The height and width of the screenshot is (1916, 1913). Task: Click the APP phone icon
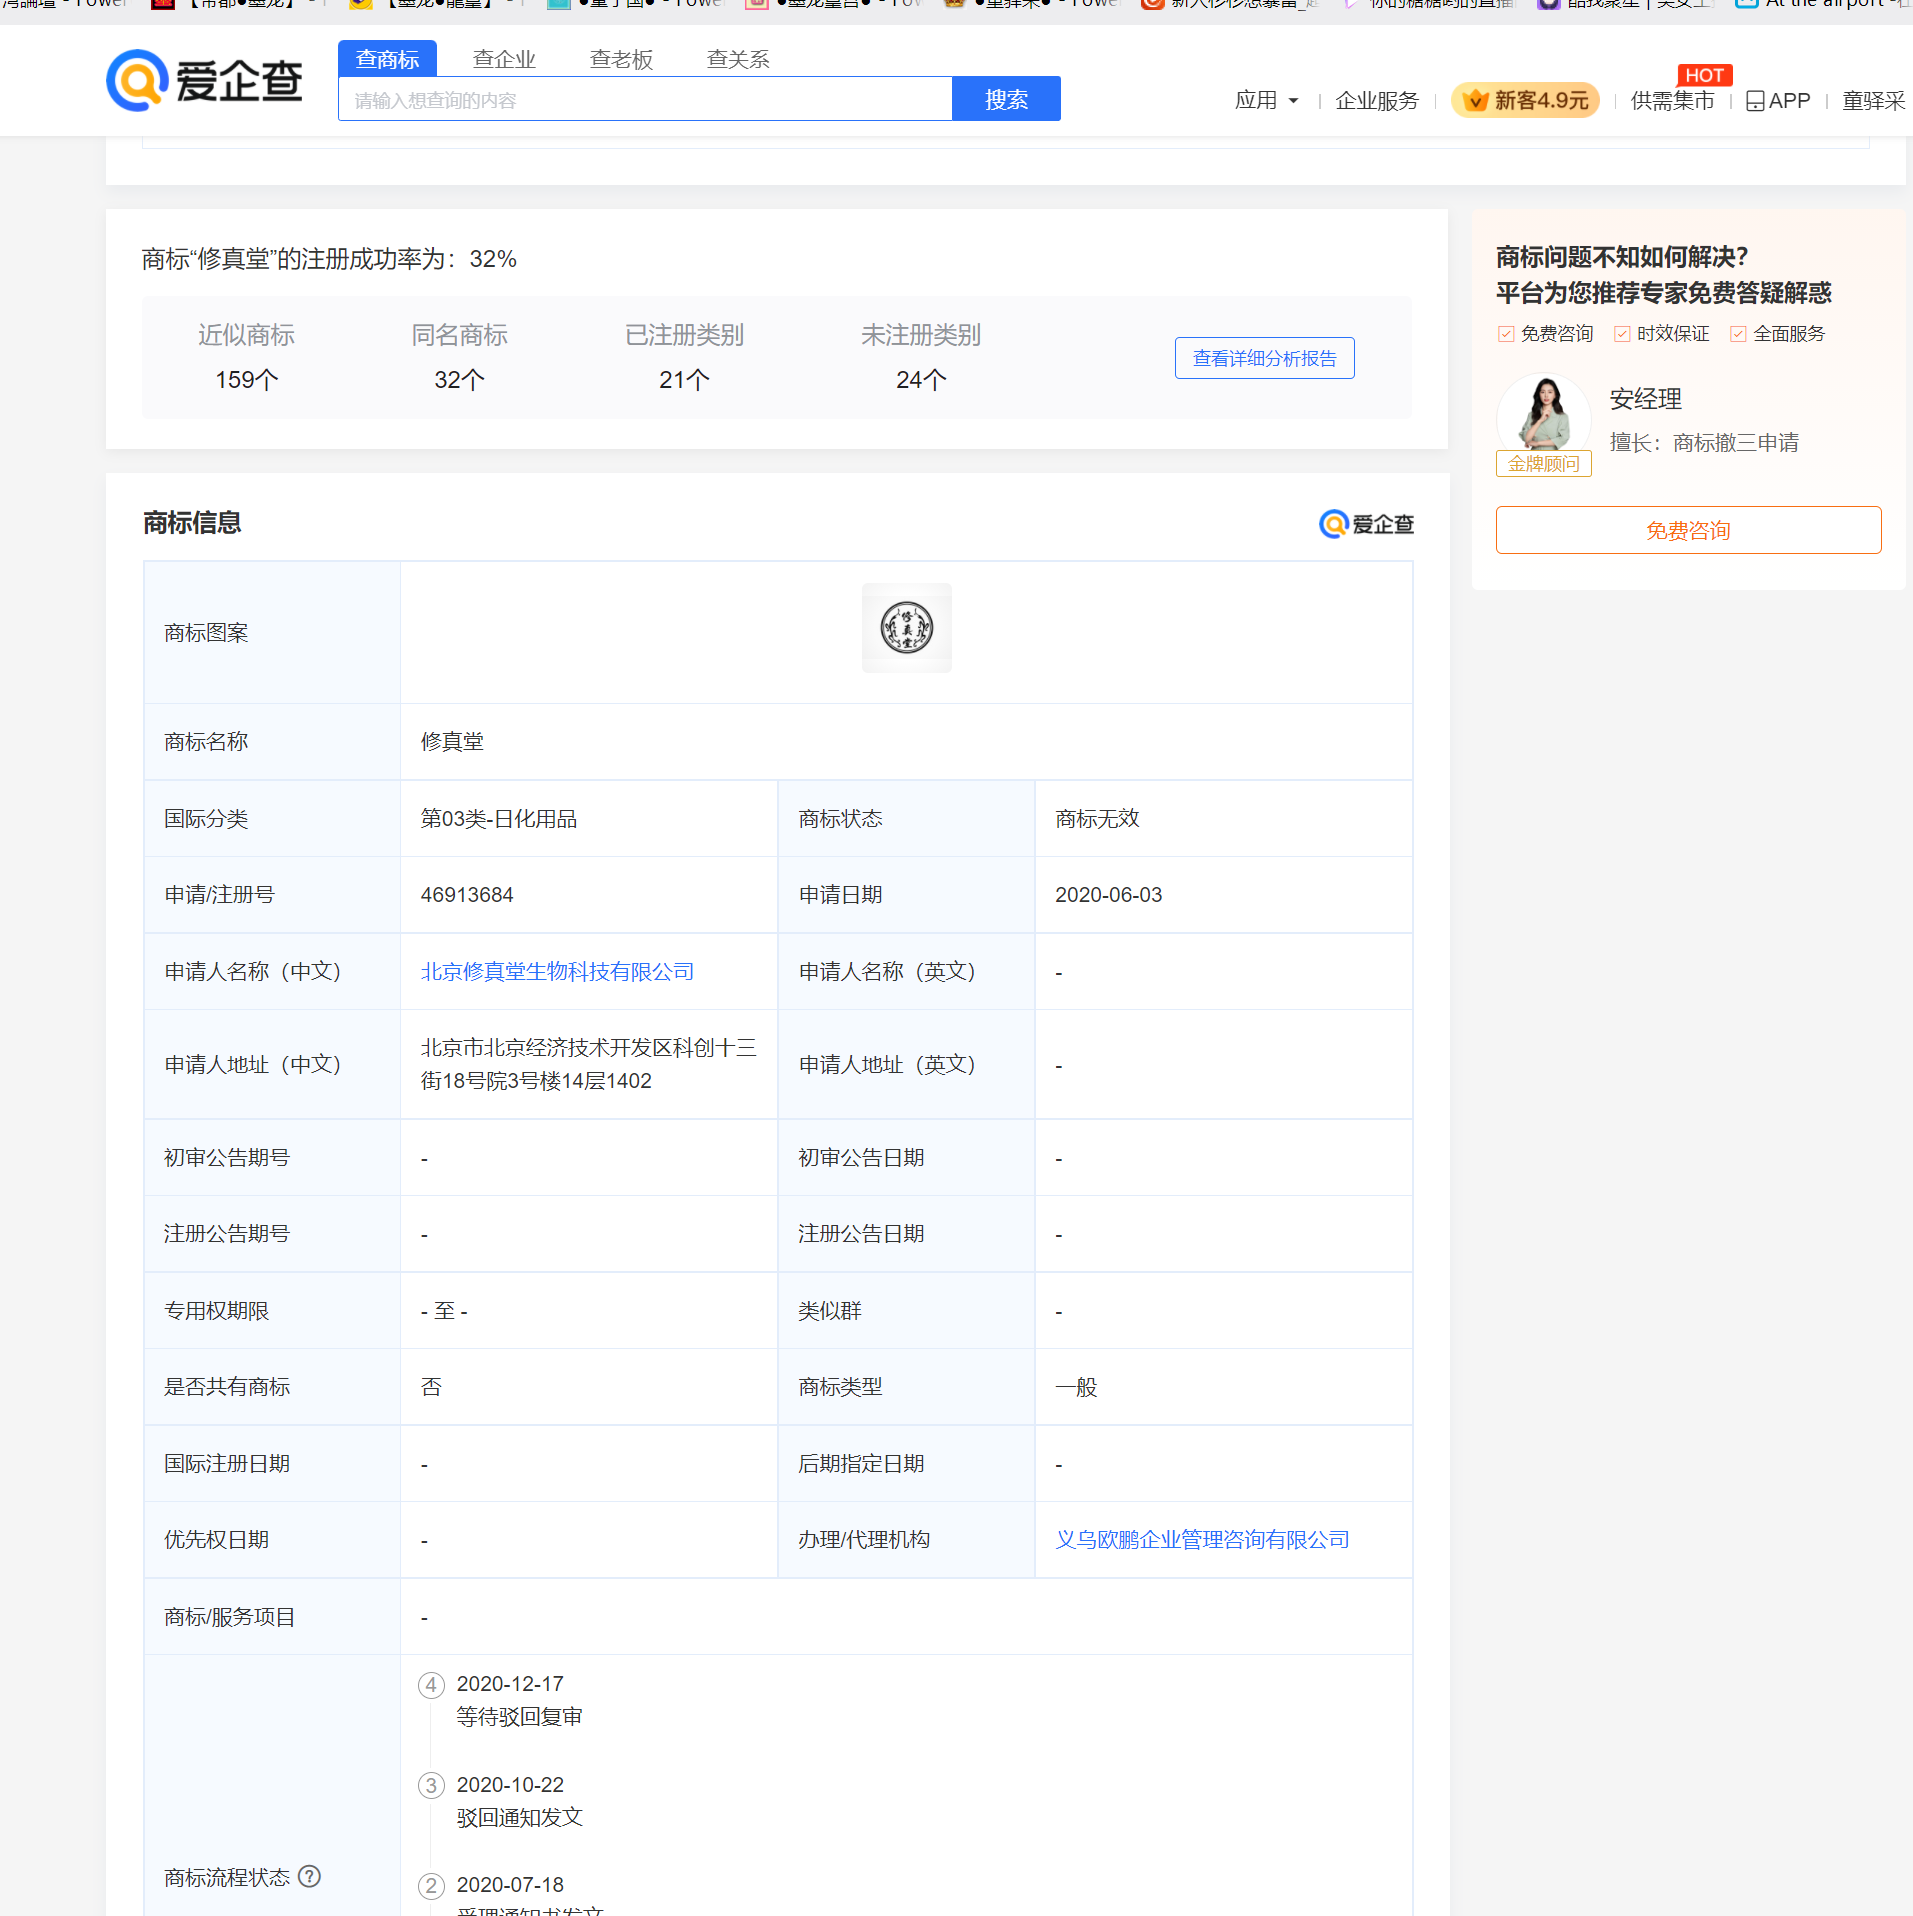pyautogui.click(x=1755, y=101)
